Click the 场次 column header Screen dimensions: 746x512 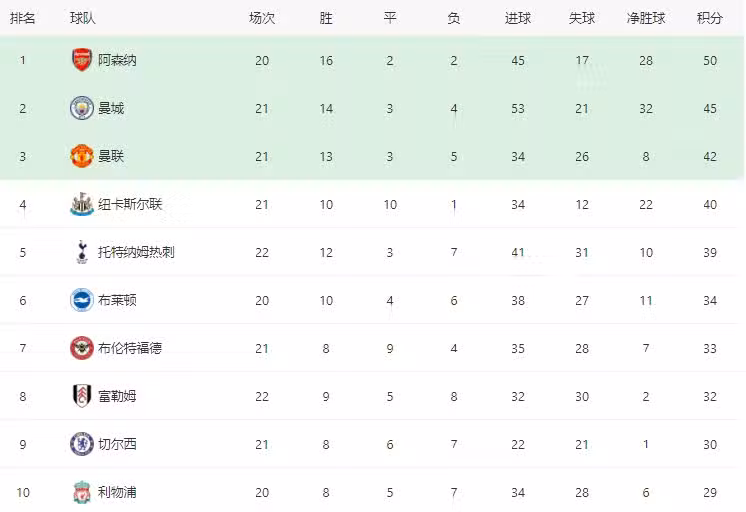tap(262, 18)
